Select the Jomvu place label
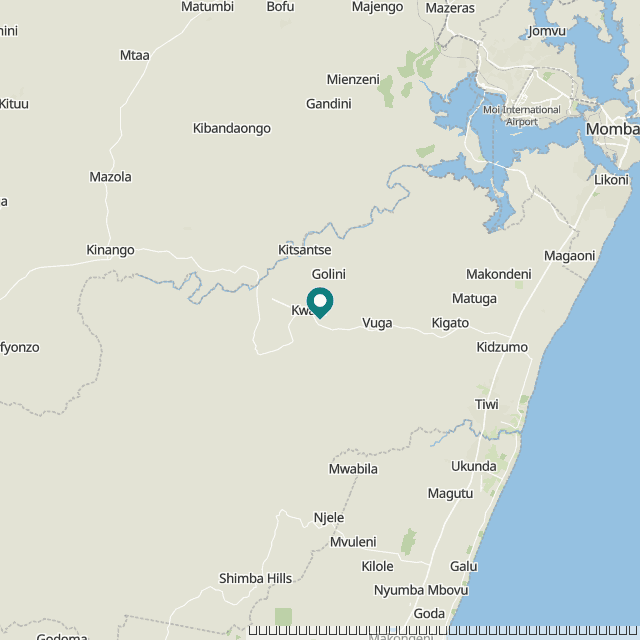This screenshot has height=640, width=640. click(547, 31)
